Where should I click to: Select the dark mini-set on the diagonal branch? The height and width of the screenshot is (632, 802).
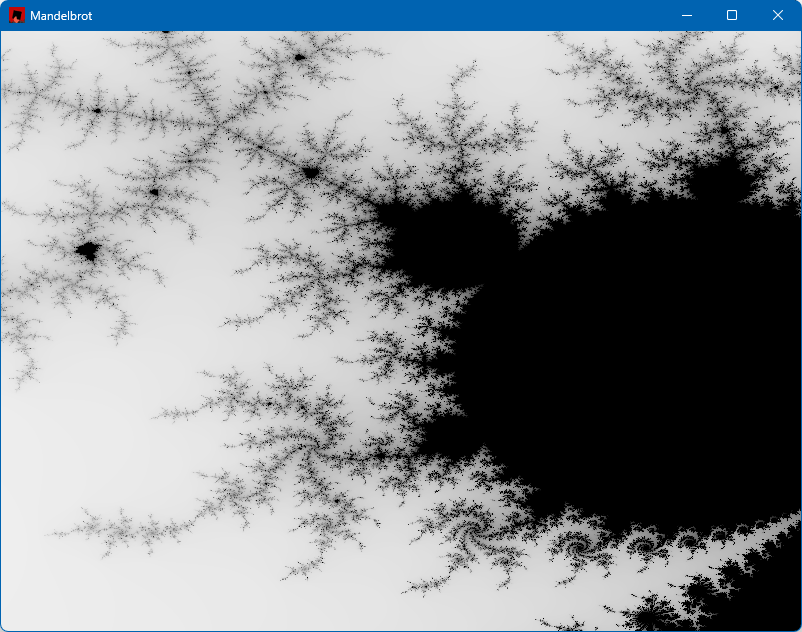(x=311, y=173)
